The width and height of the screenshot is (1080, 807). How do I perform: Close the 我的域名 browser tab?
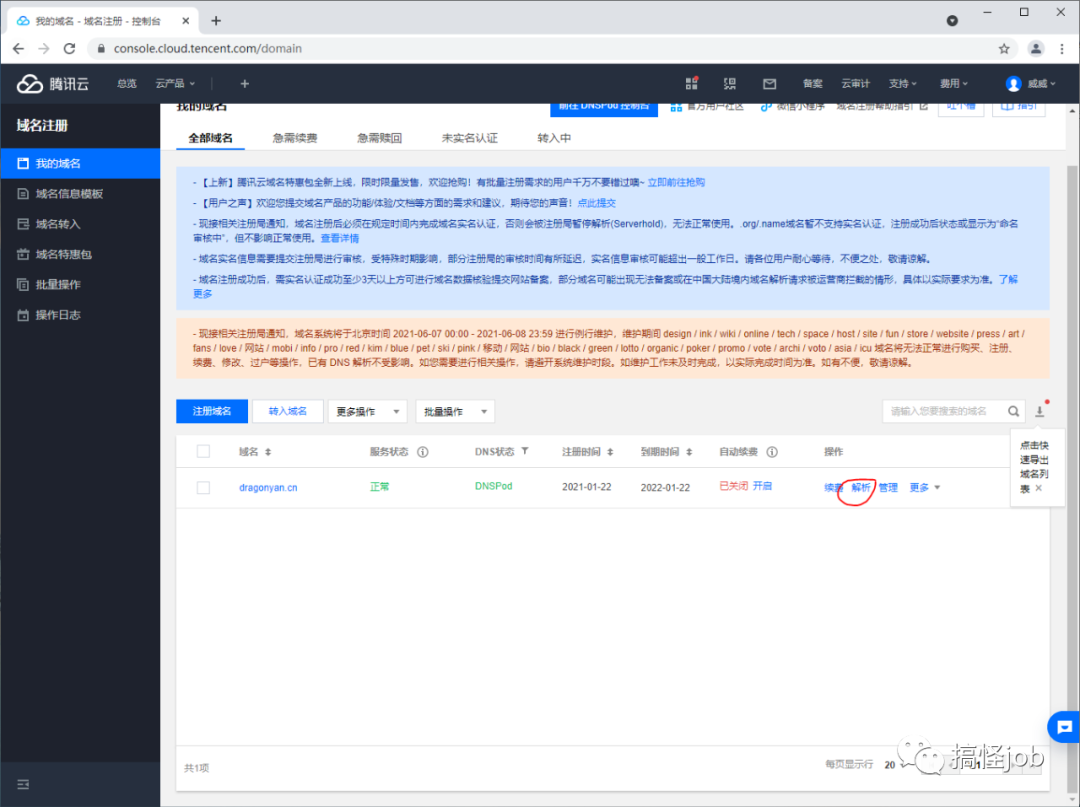[x=186, y=21]
